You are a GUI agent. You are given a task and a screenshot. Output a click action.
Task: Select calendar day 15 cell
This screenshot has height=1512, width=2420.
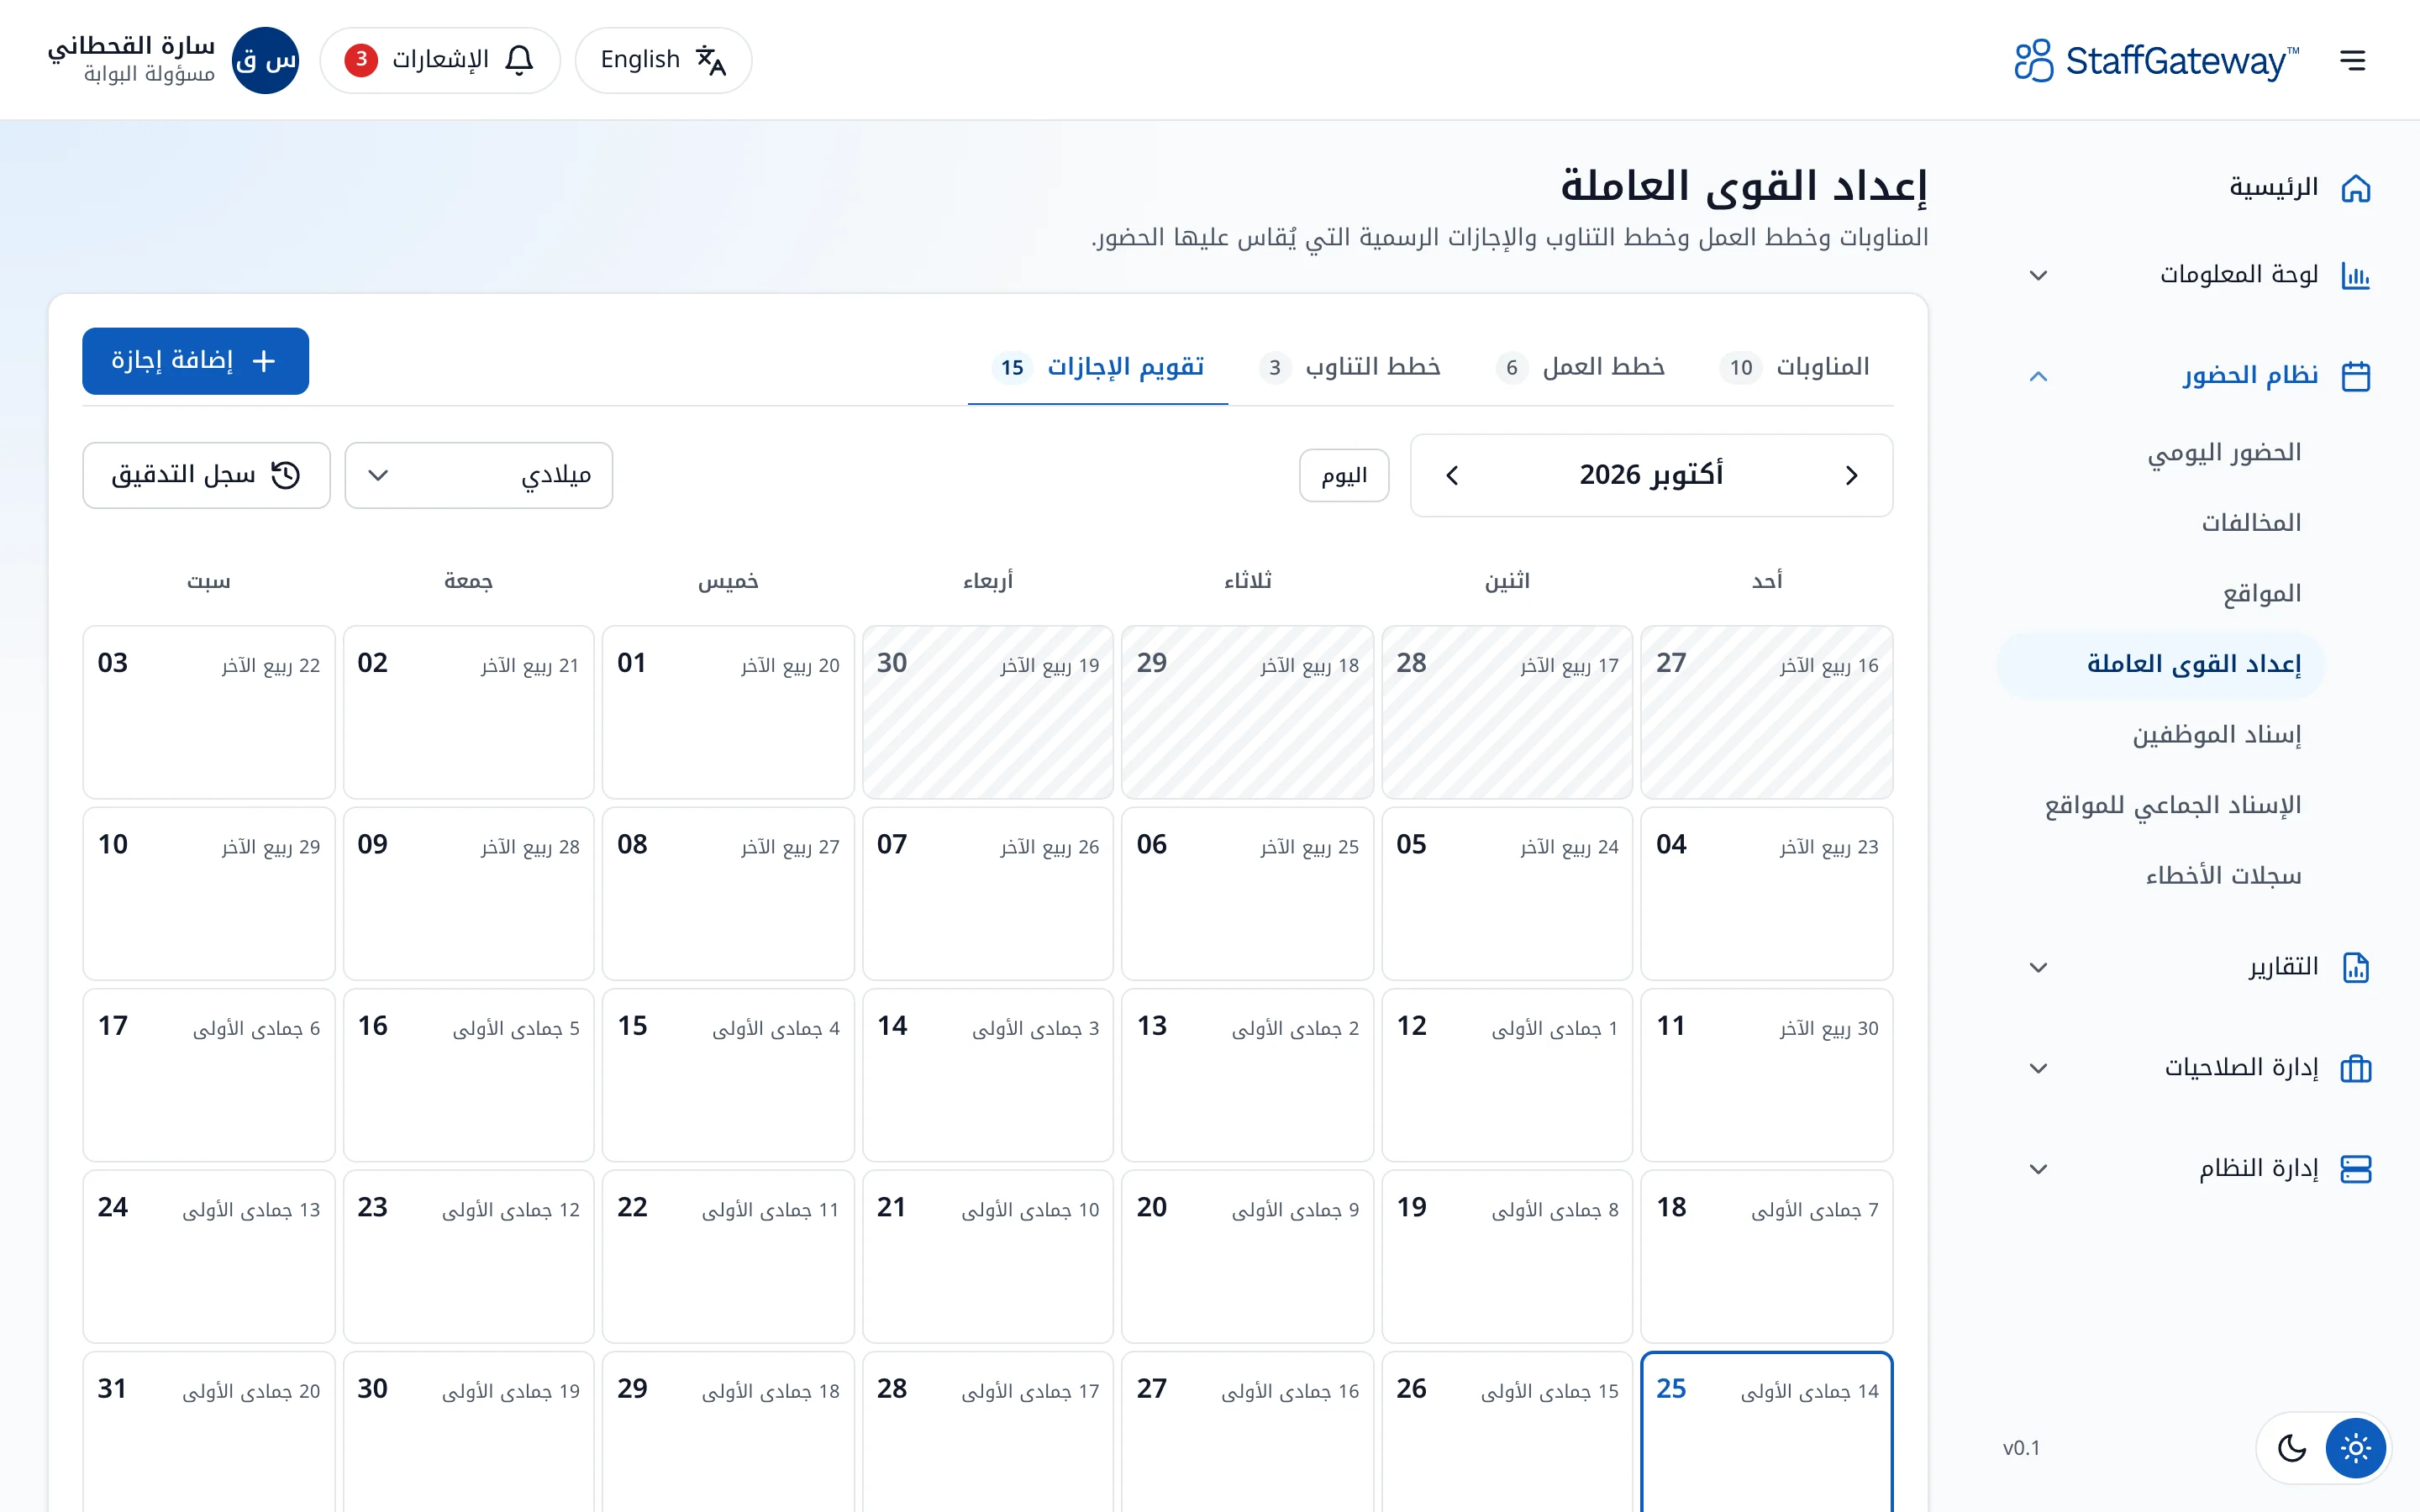[x=728, y=1075]
